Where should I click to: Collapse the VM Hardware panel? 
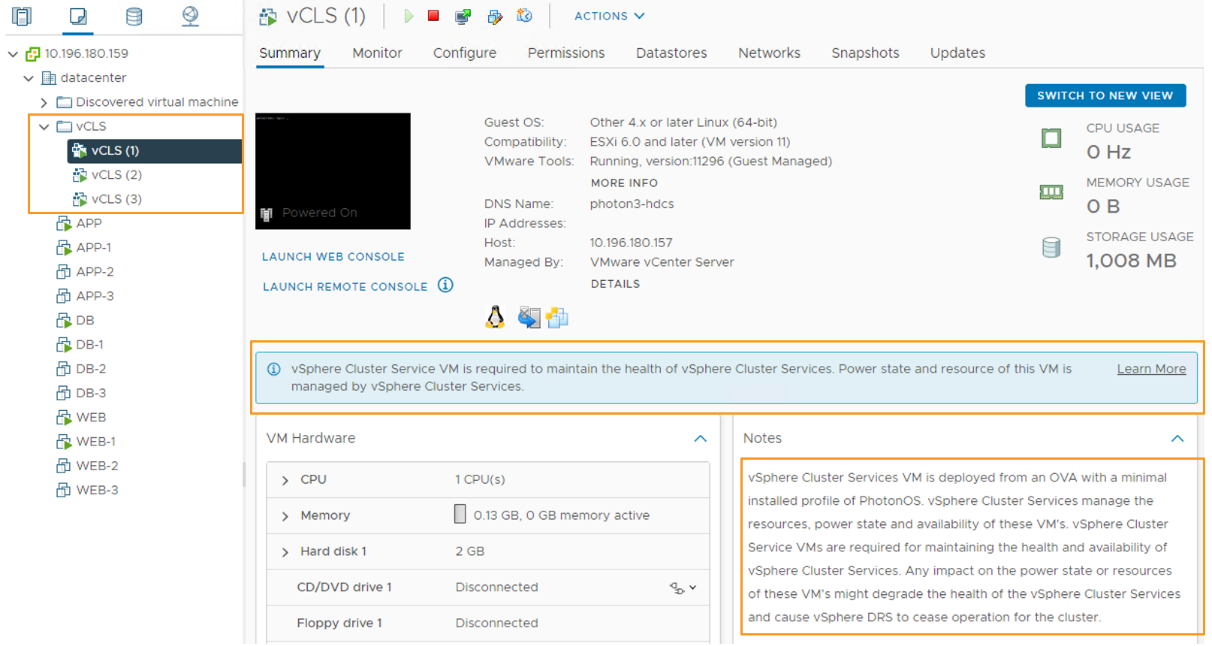pyautogui.click(x=700, y=438)
